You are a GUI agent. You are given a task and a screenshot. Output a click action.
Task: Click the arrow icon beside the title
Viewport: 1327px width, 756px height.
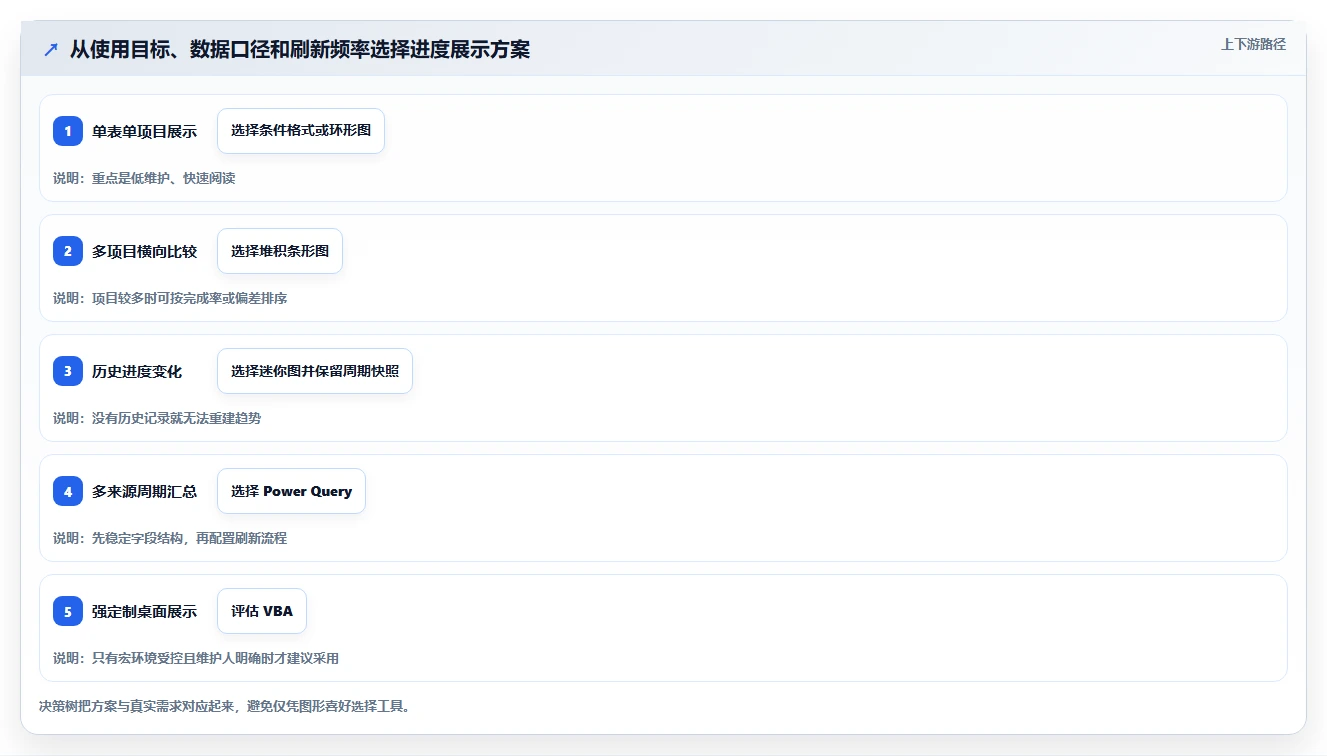(51, 49)
